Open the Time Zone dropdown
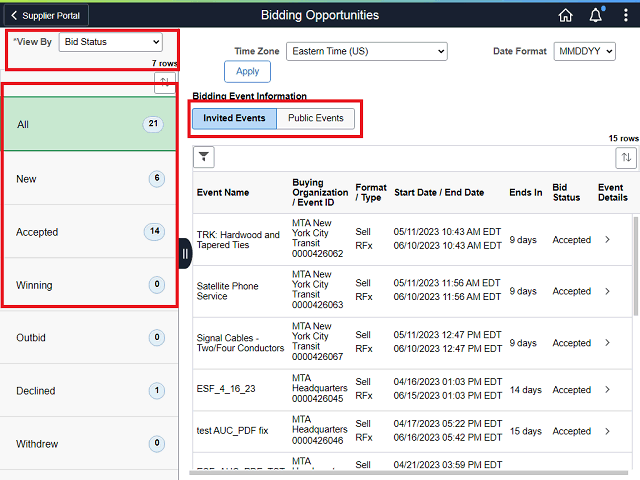 pyautogui.click(x=367, y=51)
